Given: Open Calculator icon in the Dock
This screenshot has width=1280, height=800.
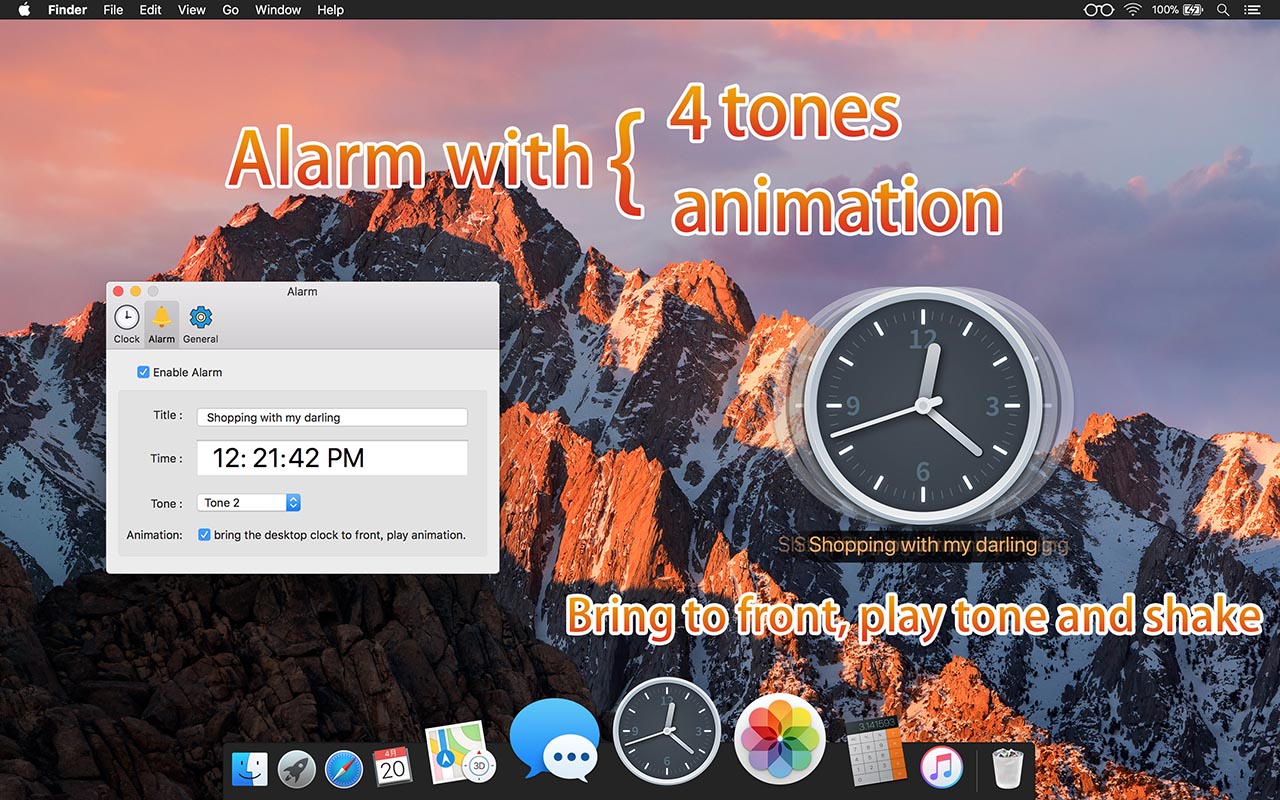Looking at the screenshot, I should (x=875, y=752).
